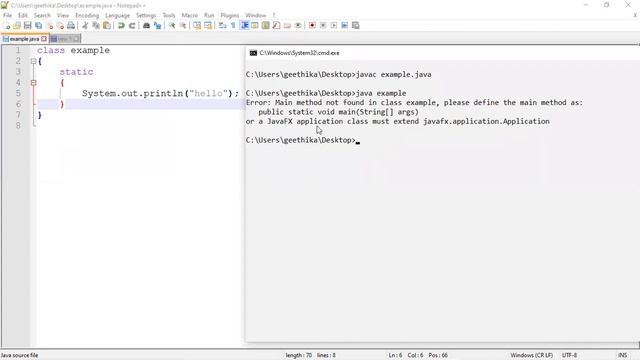Click the javac example.java line in cmd
The image size is (640, 360).
point(338,75)
